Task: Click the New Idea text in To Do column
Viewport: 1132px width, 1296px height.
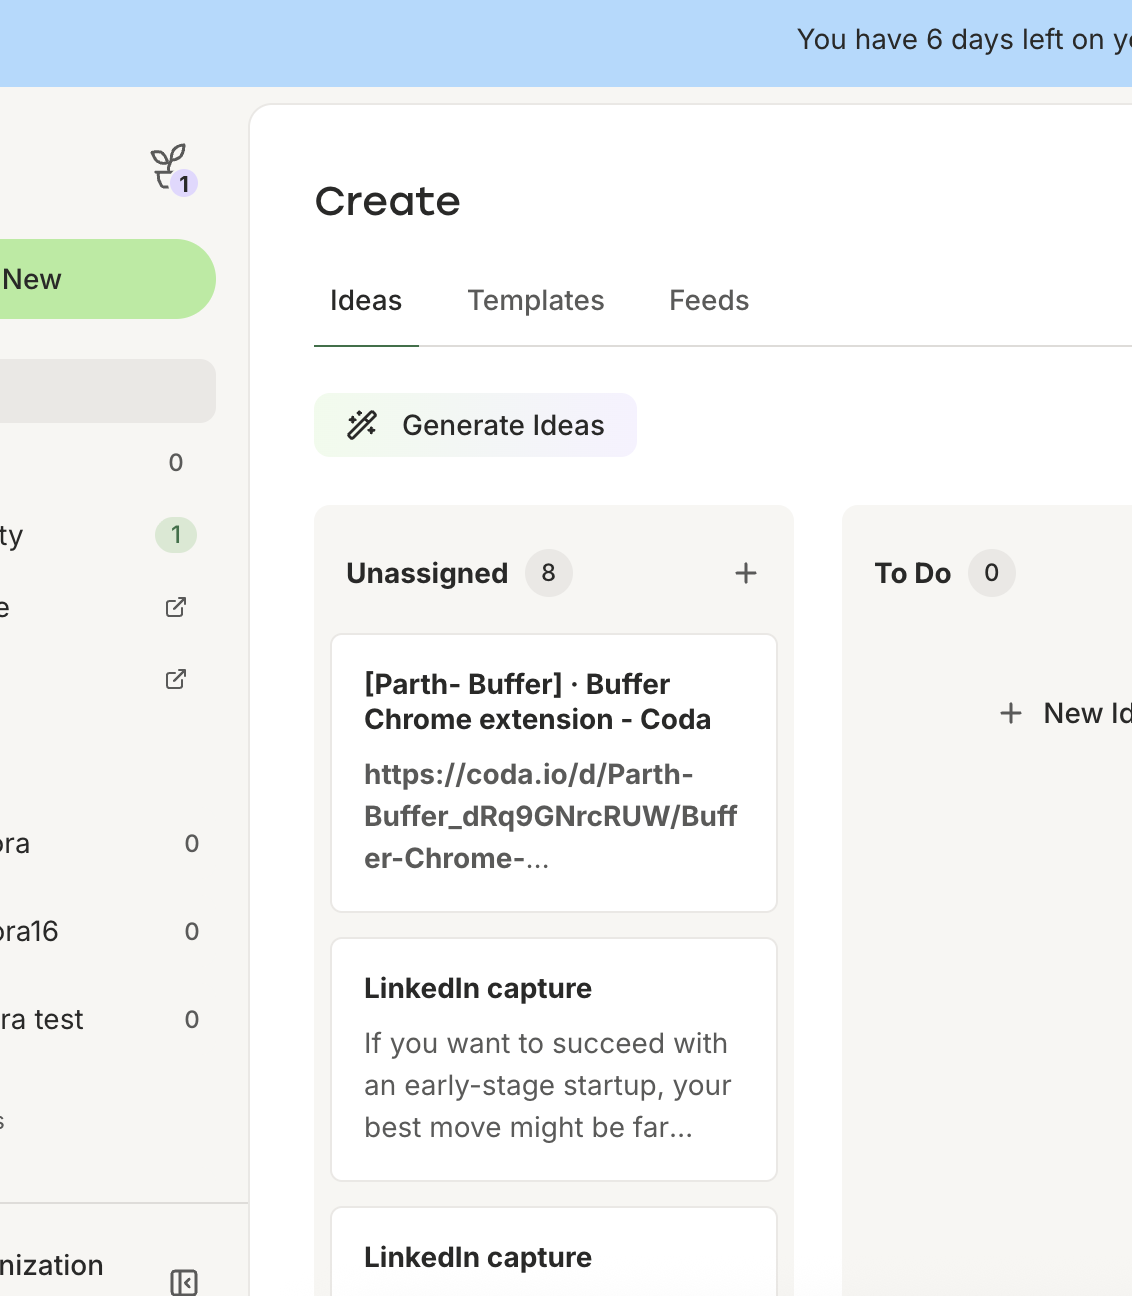Action: [x=1088, y=713]
